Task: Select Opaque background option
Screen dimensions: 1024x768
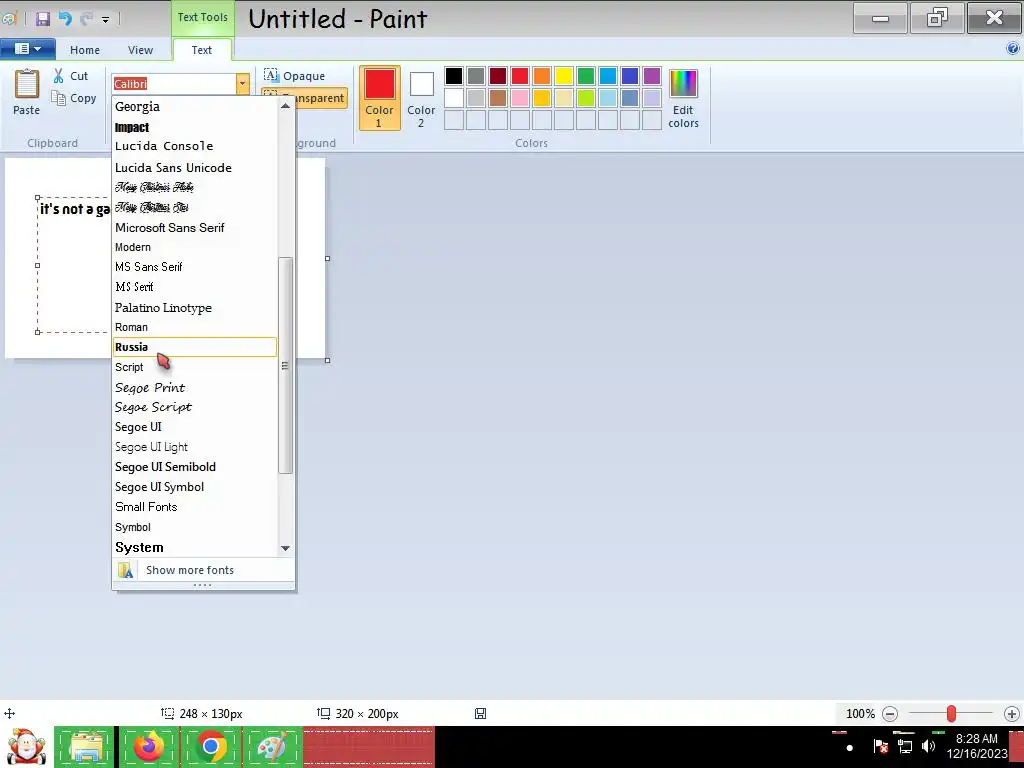Action: point(295,76)
